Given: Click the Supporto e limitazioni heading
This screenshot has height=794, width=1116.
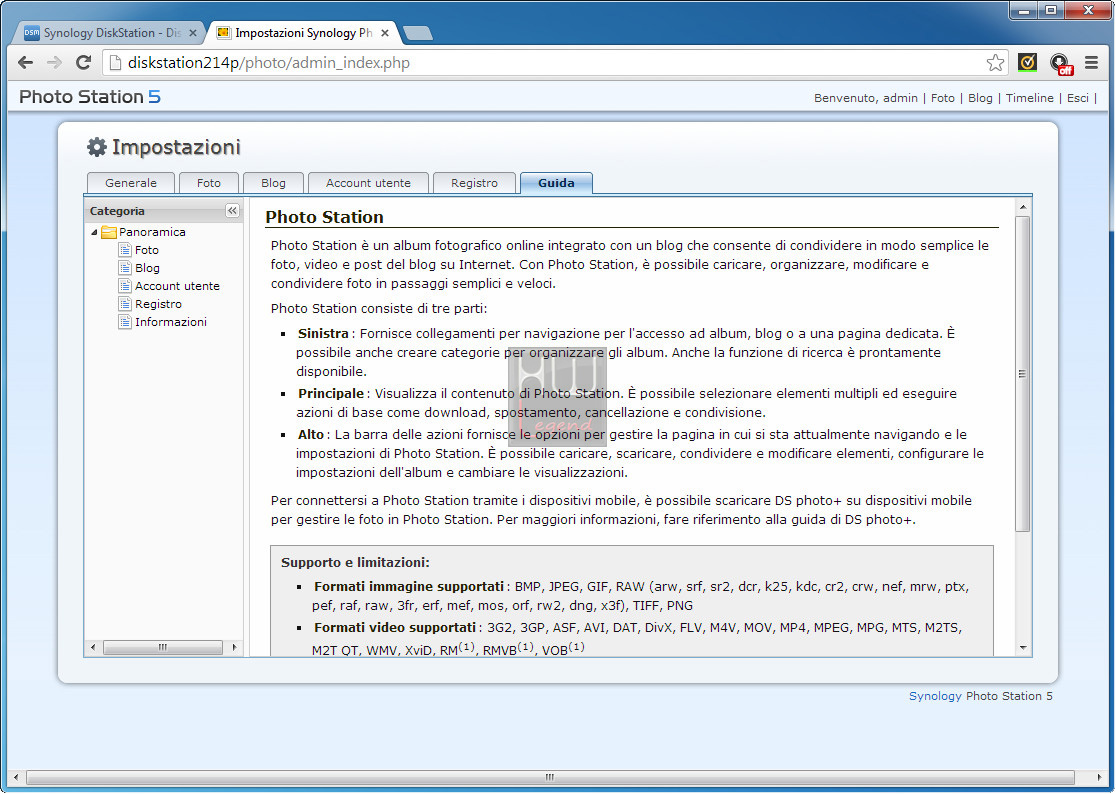Looking at the screenshot, I should point(355,562).
